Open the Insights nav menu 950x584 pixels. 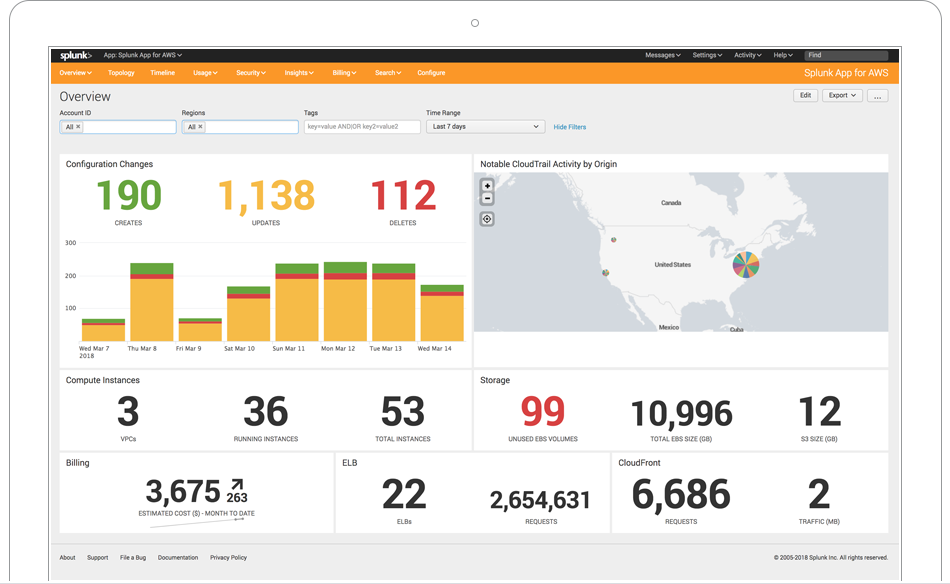point(299,73)
